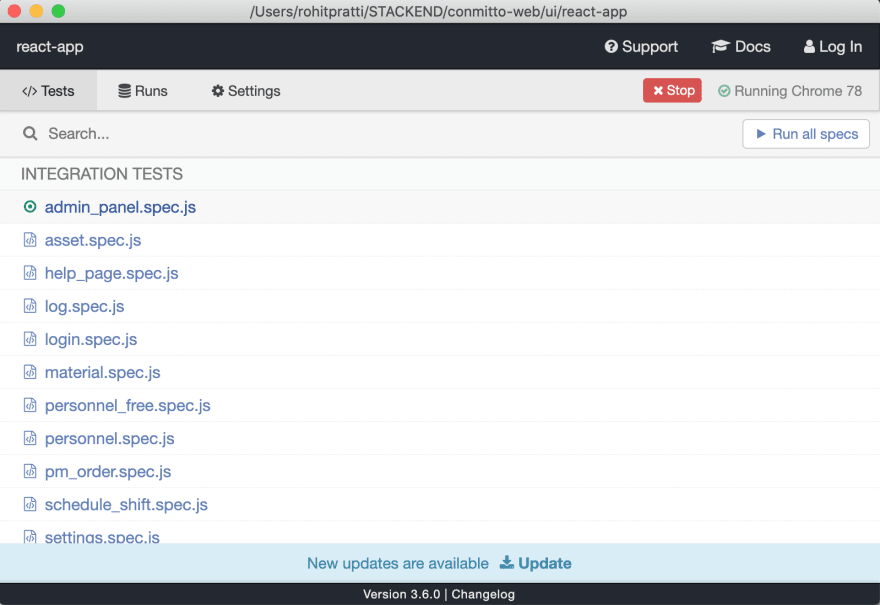The image size is (880, 605).
Task: Click the green zoom window button
Action: pos(58,11)
